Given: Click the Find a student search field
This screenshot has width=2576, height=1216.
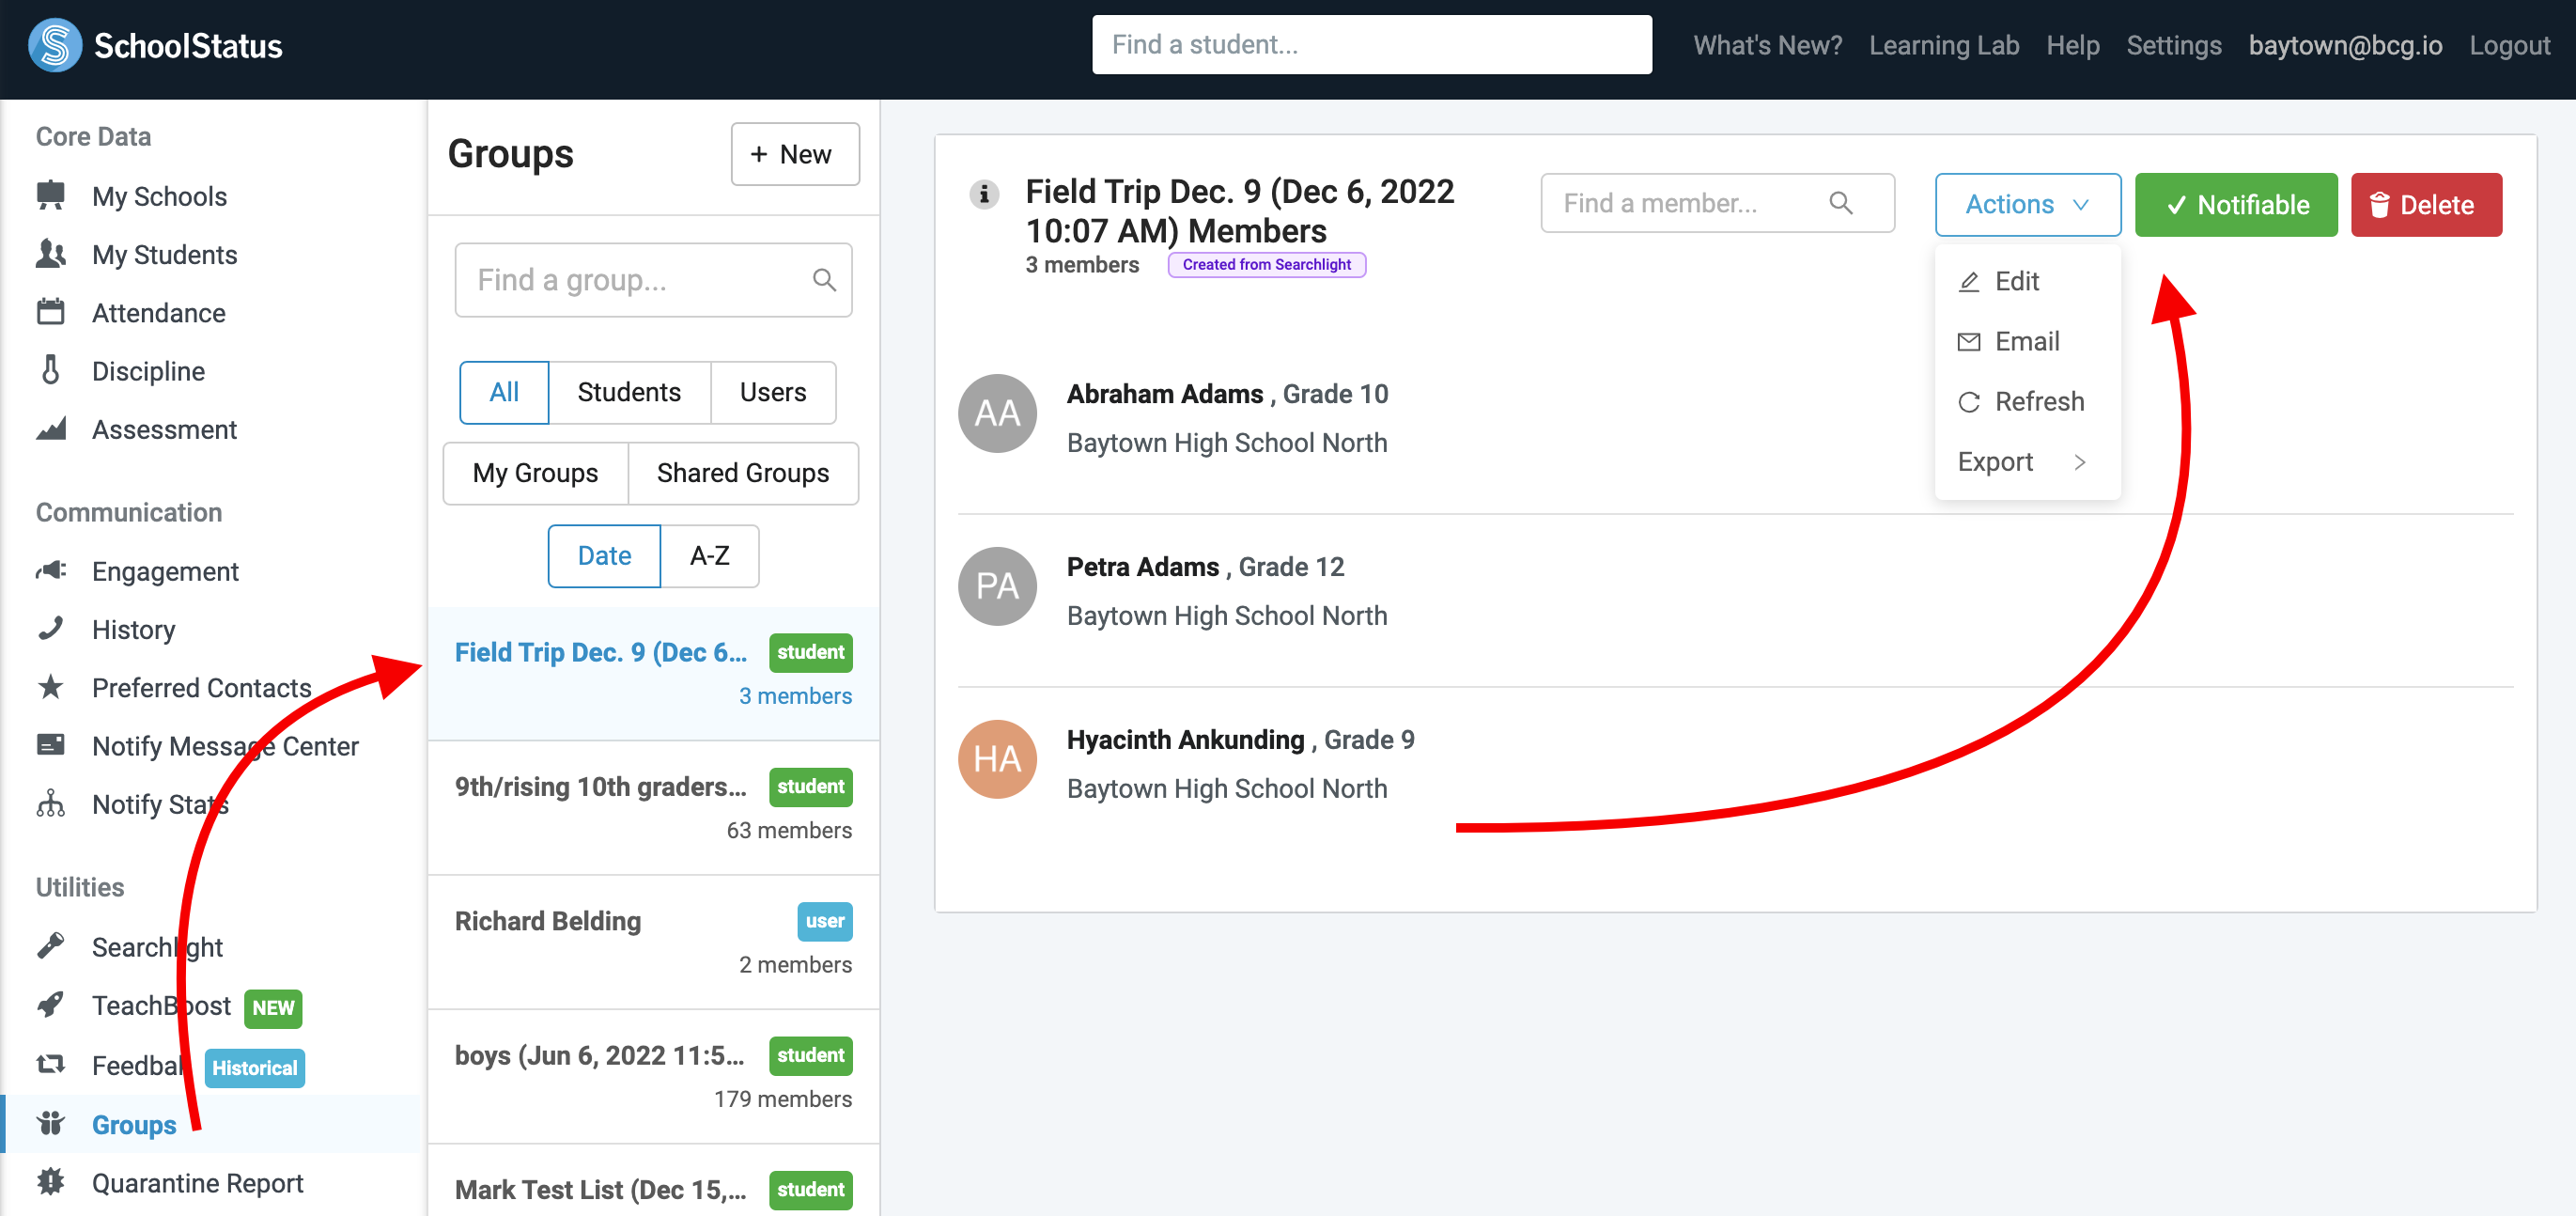Looking at the screenshot, I should click(1371, 45).
